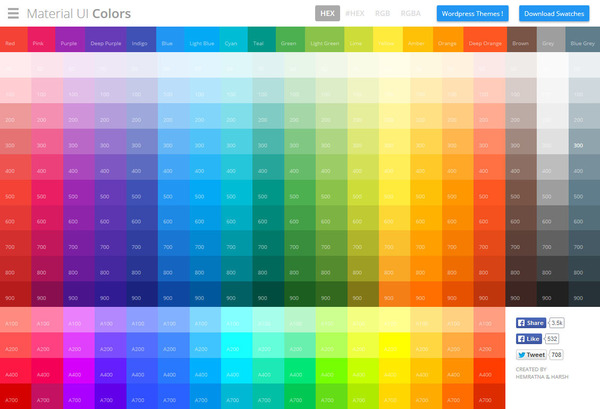Viewport: 600px width, 409px height.
Task: Pick the Indigo 600 swatch
Action: [x=142, y=218]
